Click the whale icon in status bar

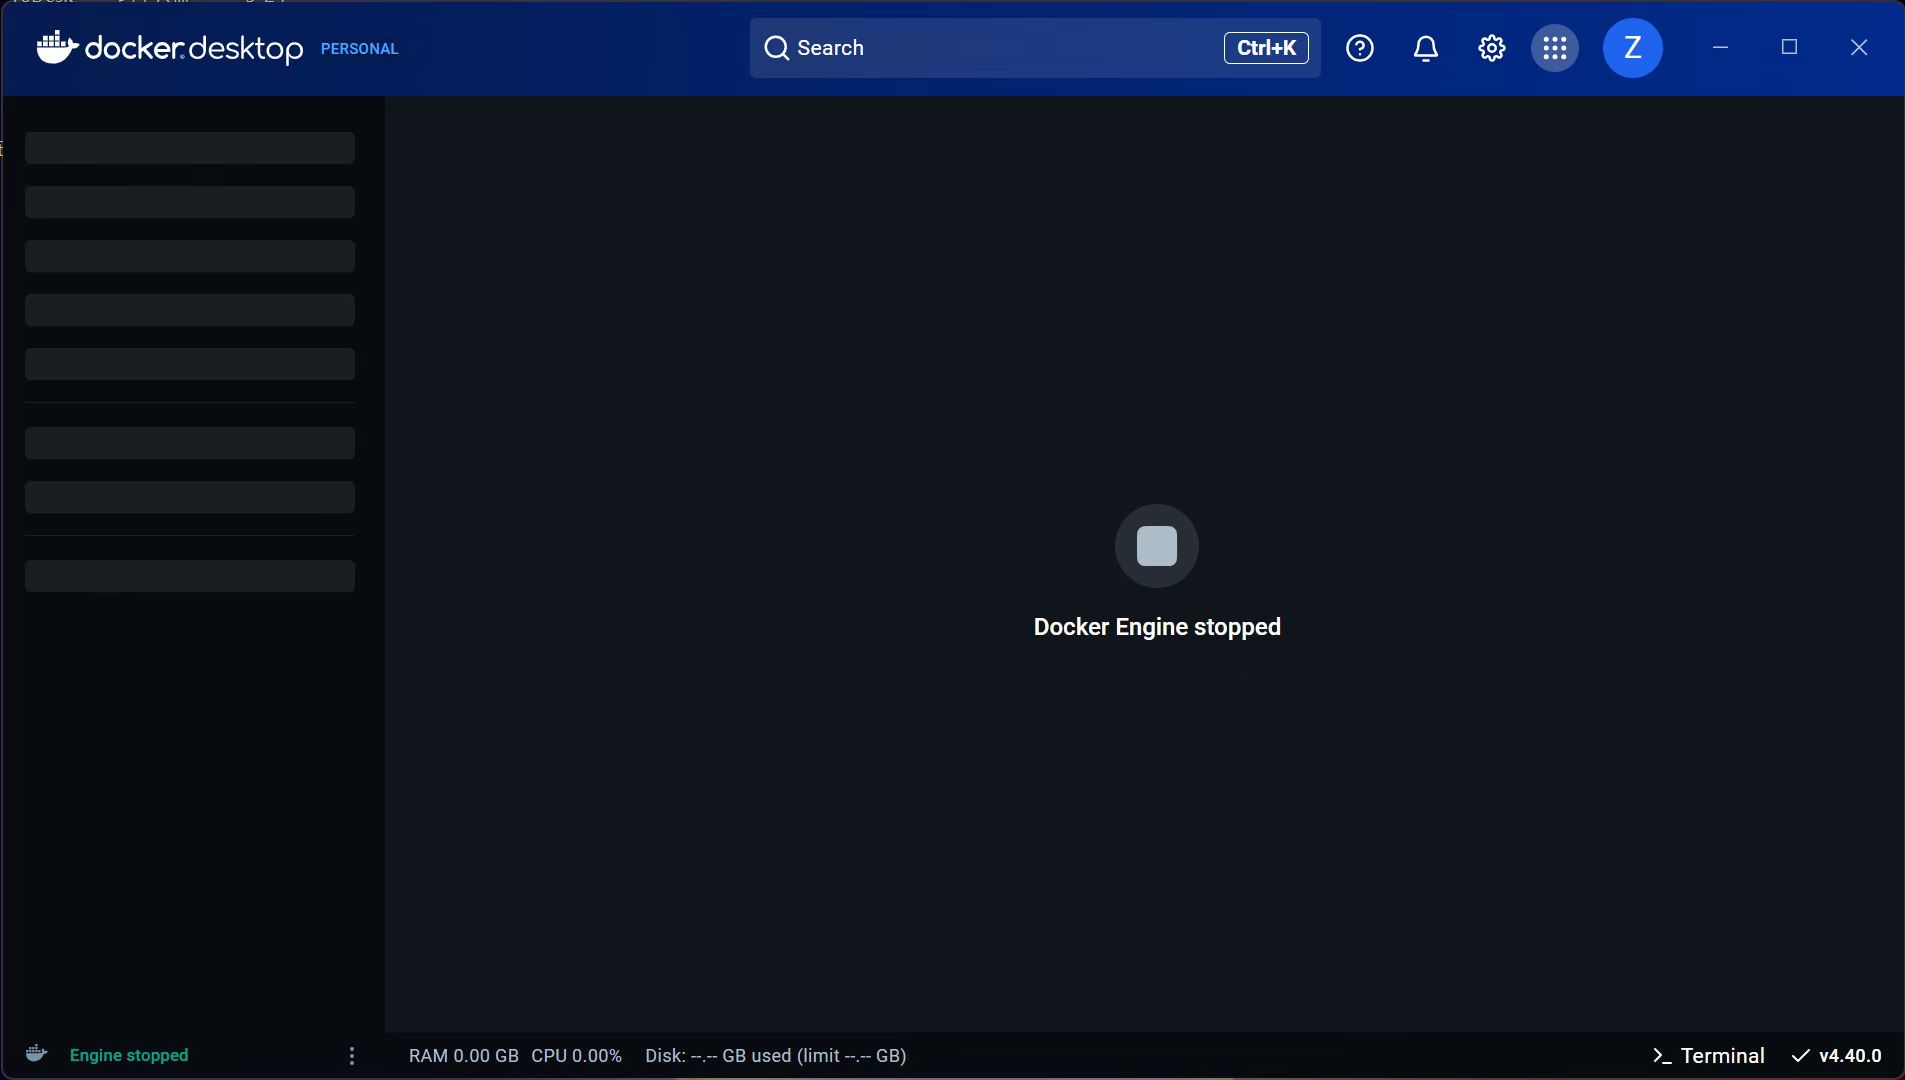pos(36,1054)
